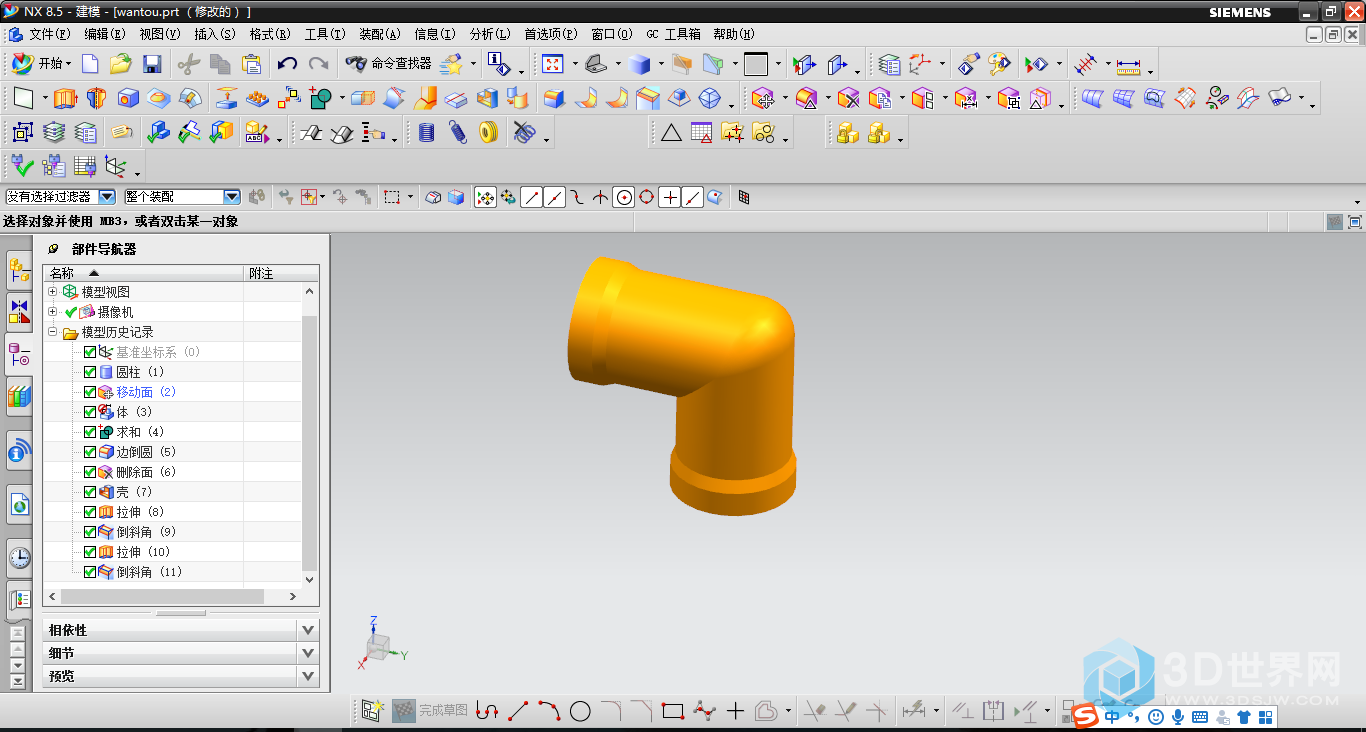Redo the last action
Screen dimensions: 1366x732
pos(318,64)
